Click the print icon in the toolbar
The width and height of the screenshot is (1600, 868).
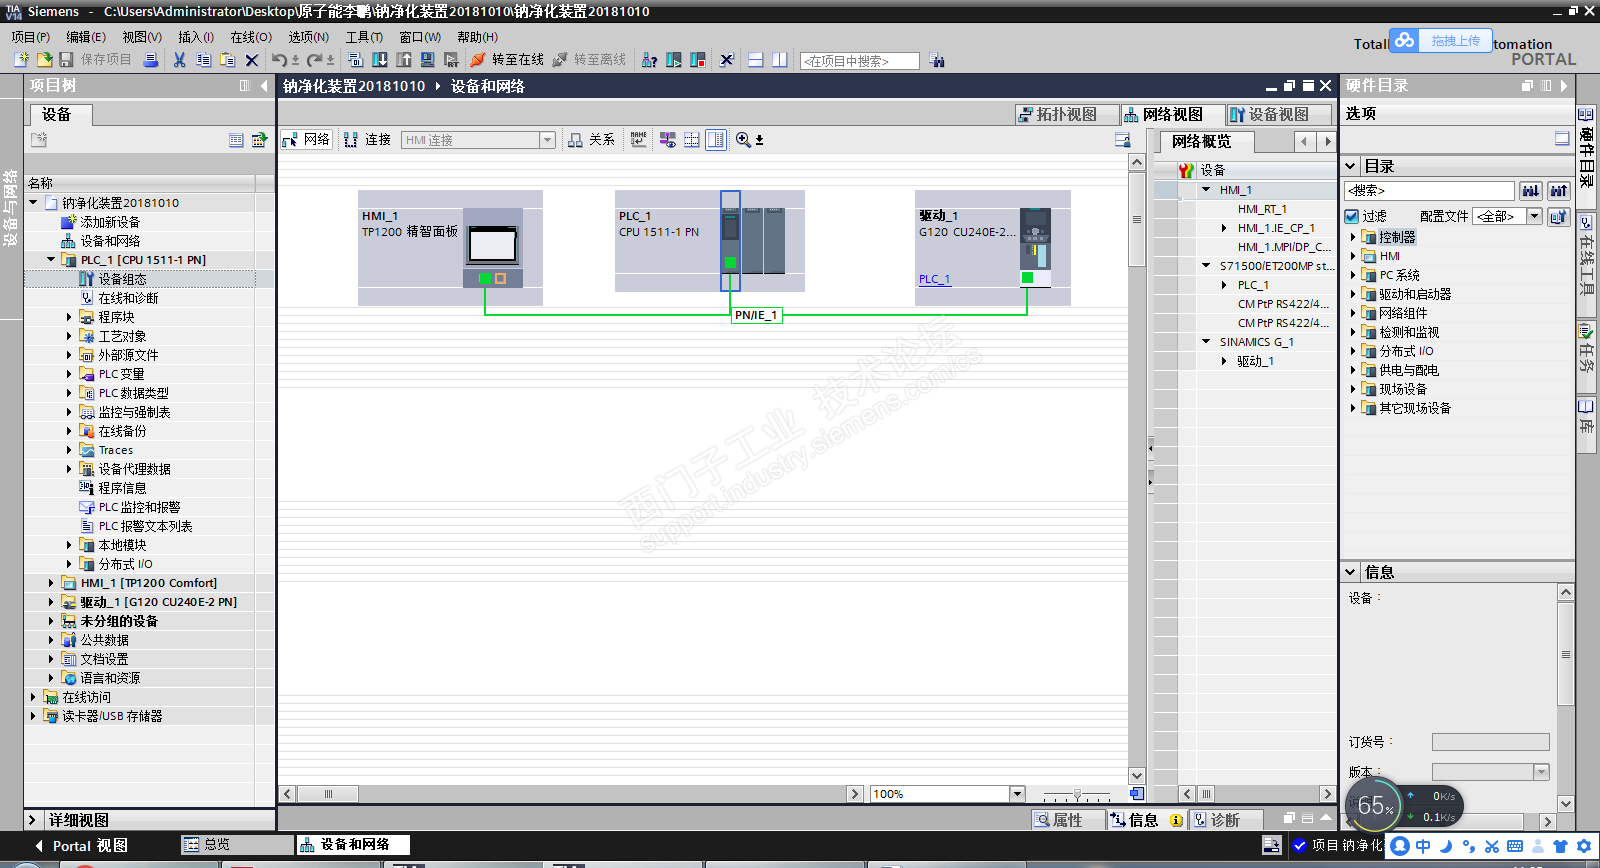pyautogui.click(x=151, y=60)
